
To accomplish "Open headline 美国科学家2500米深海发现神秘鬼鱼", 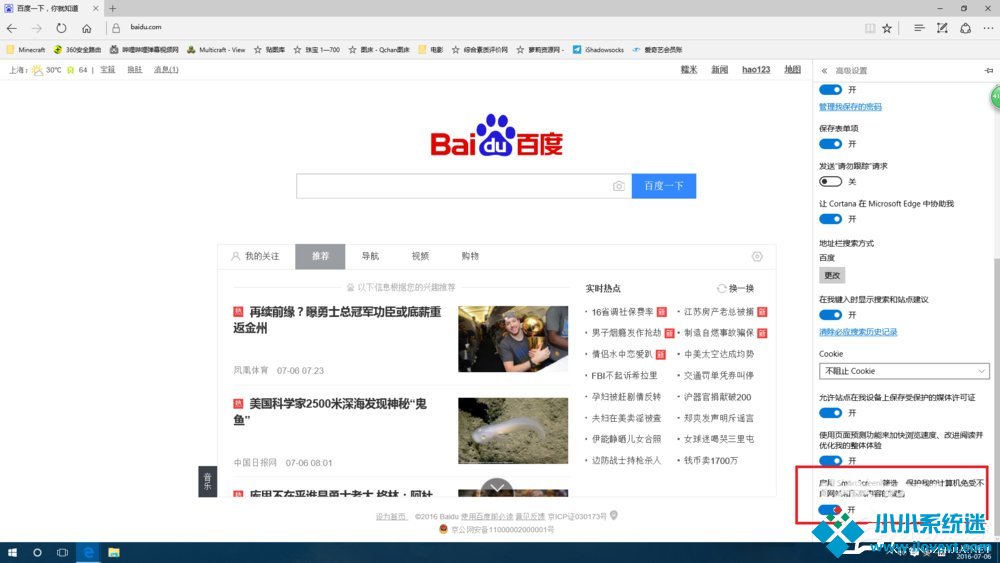I will 330,411.
